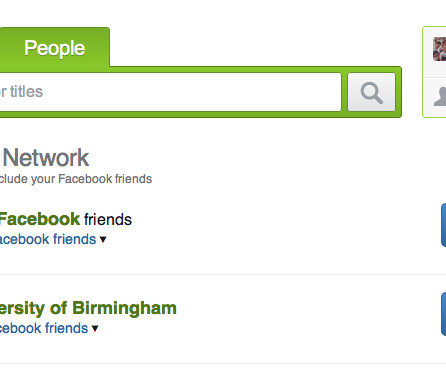
Task: Open blue 'facebook friends' link below Birmingham heading
Action: click(44, 328)
